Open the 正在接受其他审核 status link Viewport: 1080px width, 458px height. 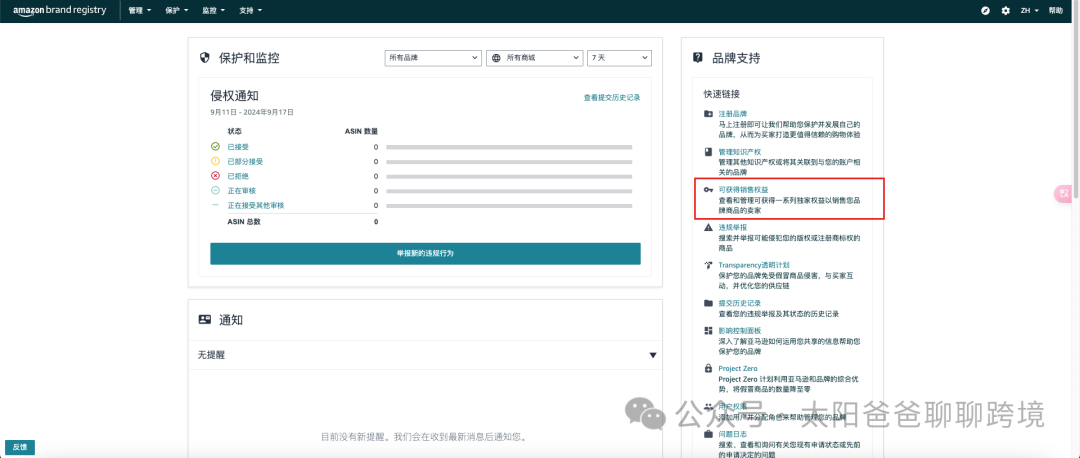click(x=256, y=205)
